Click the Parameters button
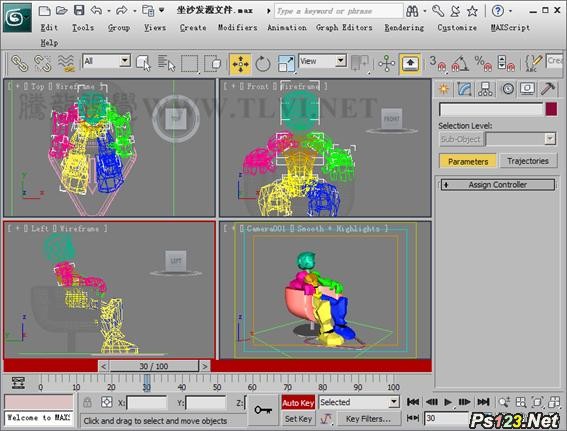The image size is (567, 431). 468,161
